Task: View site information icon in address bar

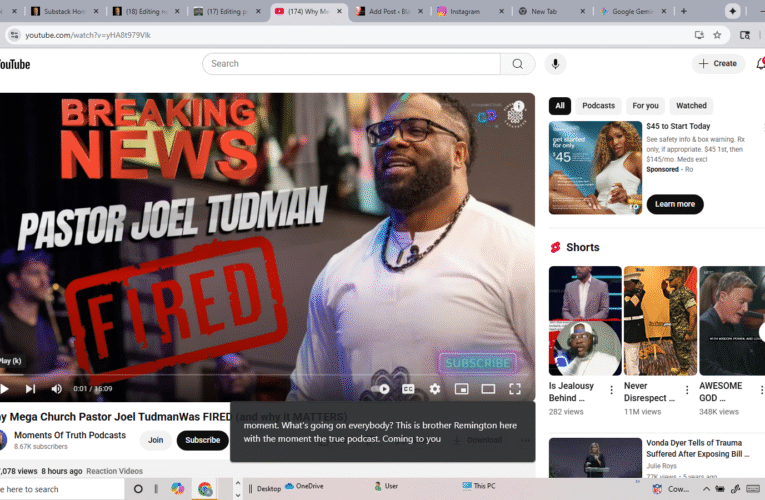Action: coord(14,35)
